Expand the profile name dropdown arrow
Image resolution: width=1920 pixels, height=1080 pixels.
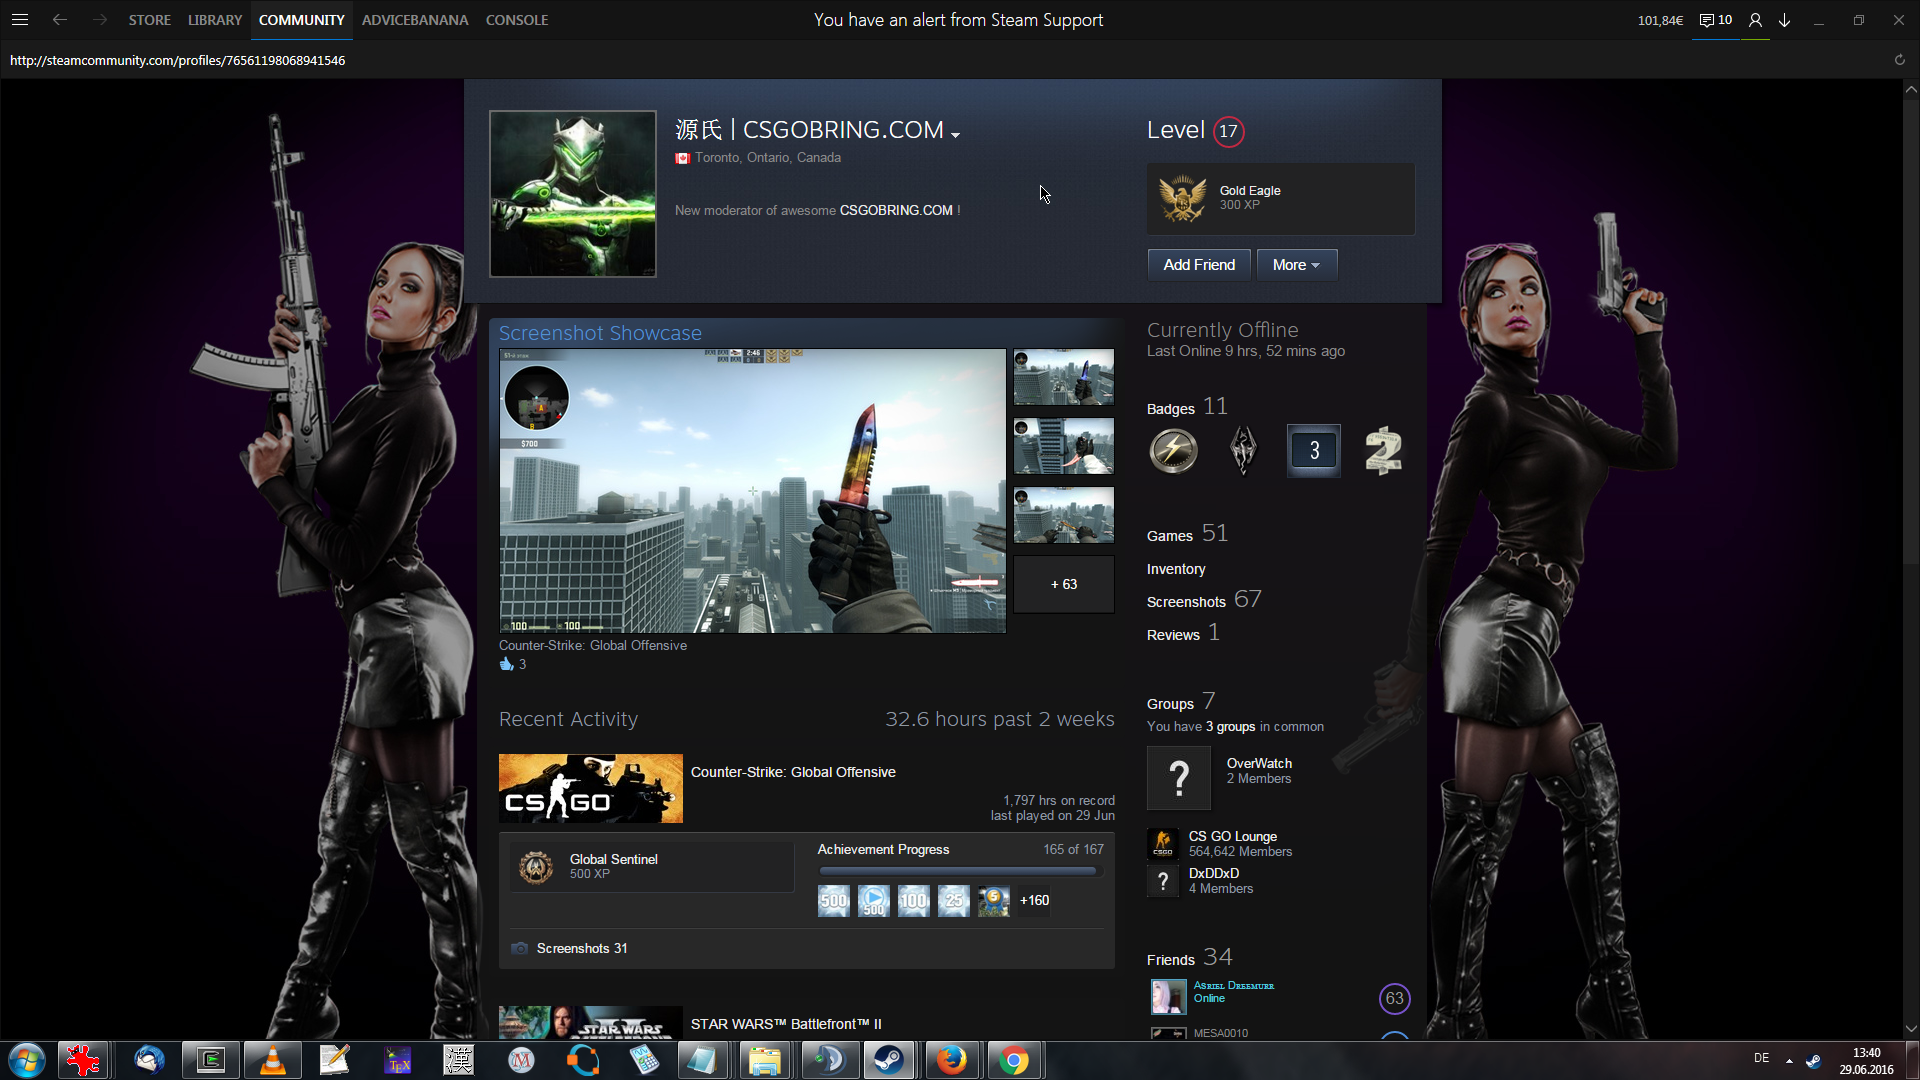956,135
